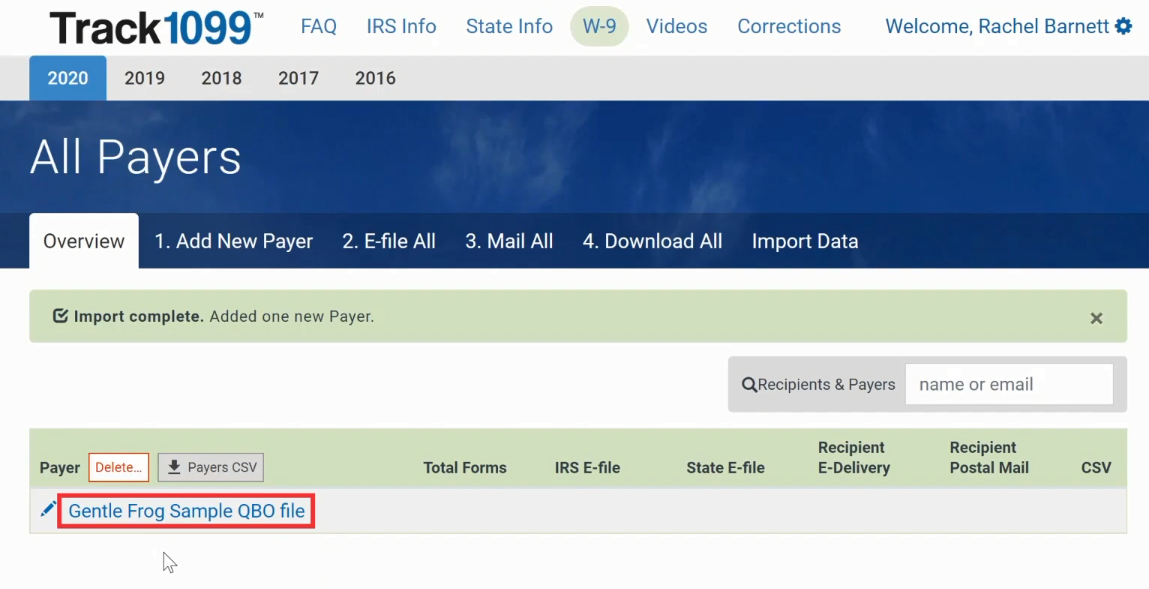
Task: Open settings gear next to Rachel Barnett
Action: pyautogui.click(x=1123, y=26)
